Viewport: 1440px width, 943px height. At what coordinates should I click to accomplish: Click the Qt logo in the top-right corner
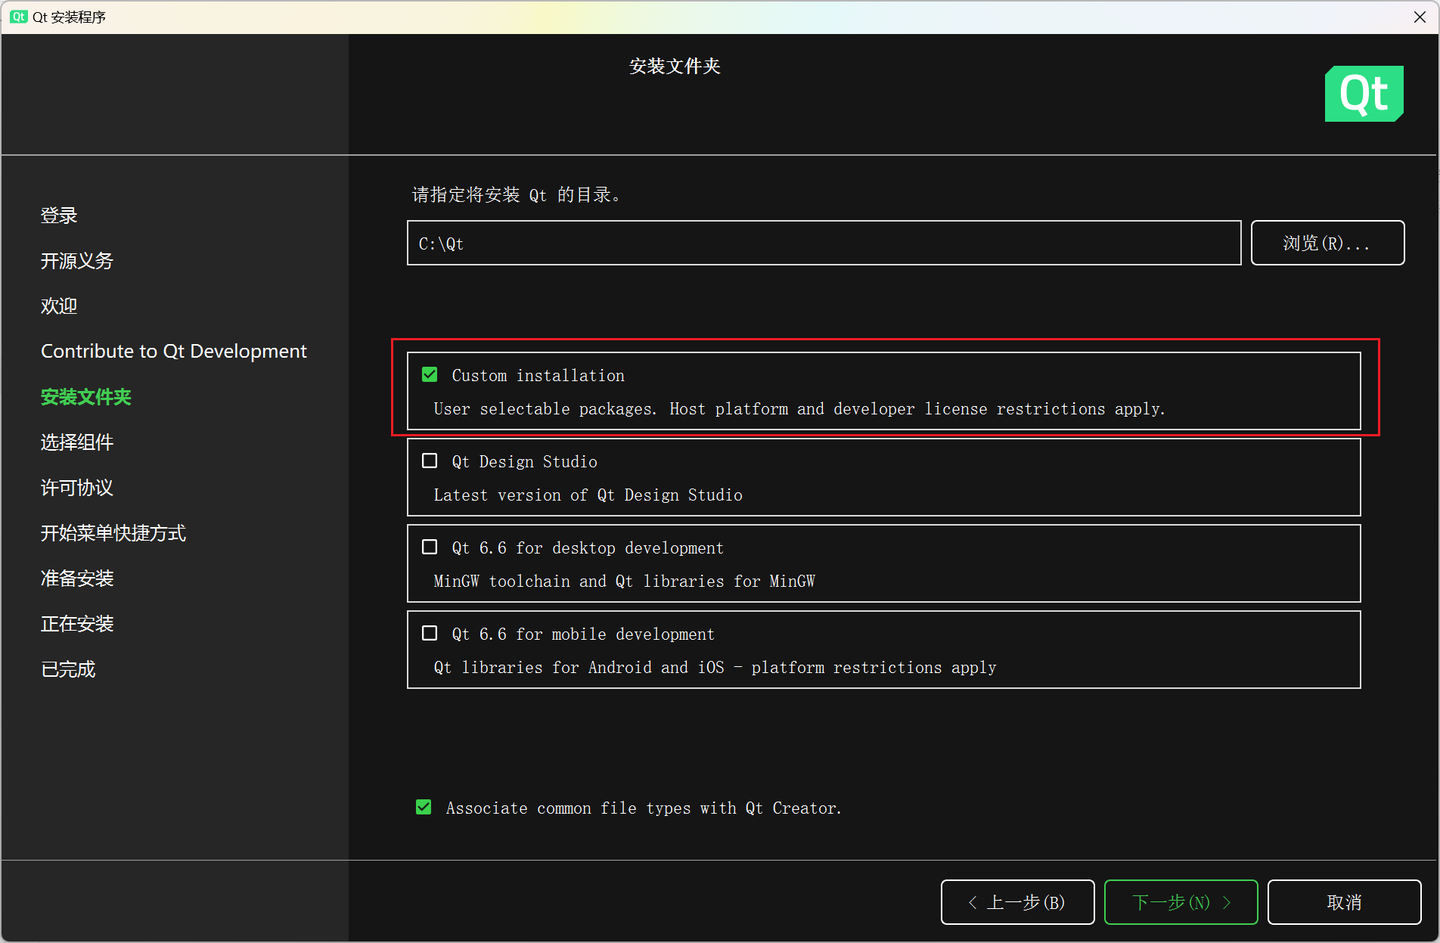pos(1364,93)
